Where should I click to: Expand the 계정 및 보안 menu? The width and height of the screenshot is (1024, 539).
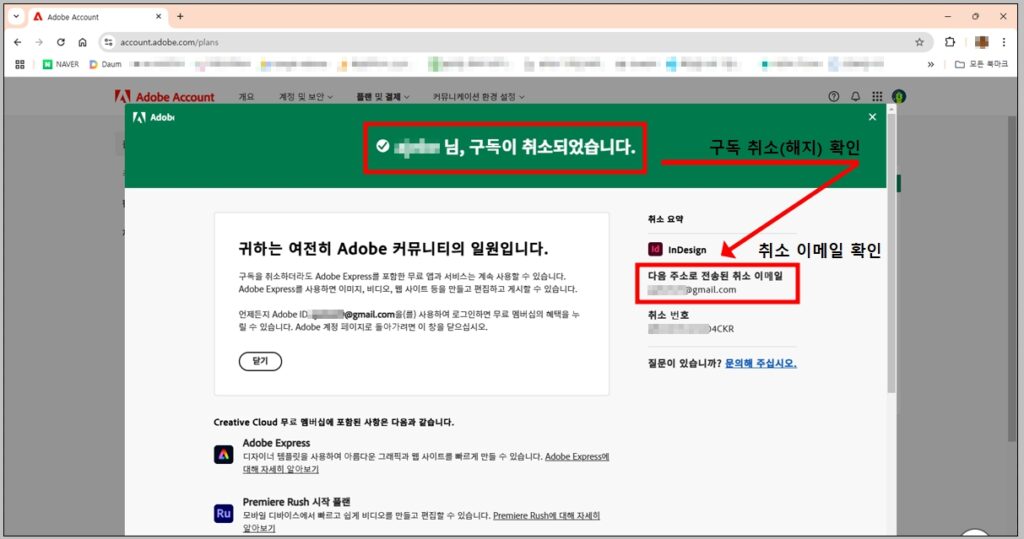click(x=306, y=97)
